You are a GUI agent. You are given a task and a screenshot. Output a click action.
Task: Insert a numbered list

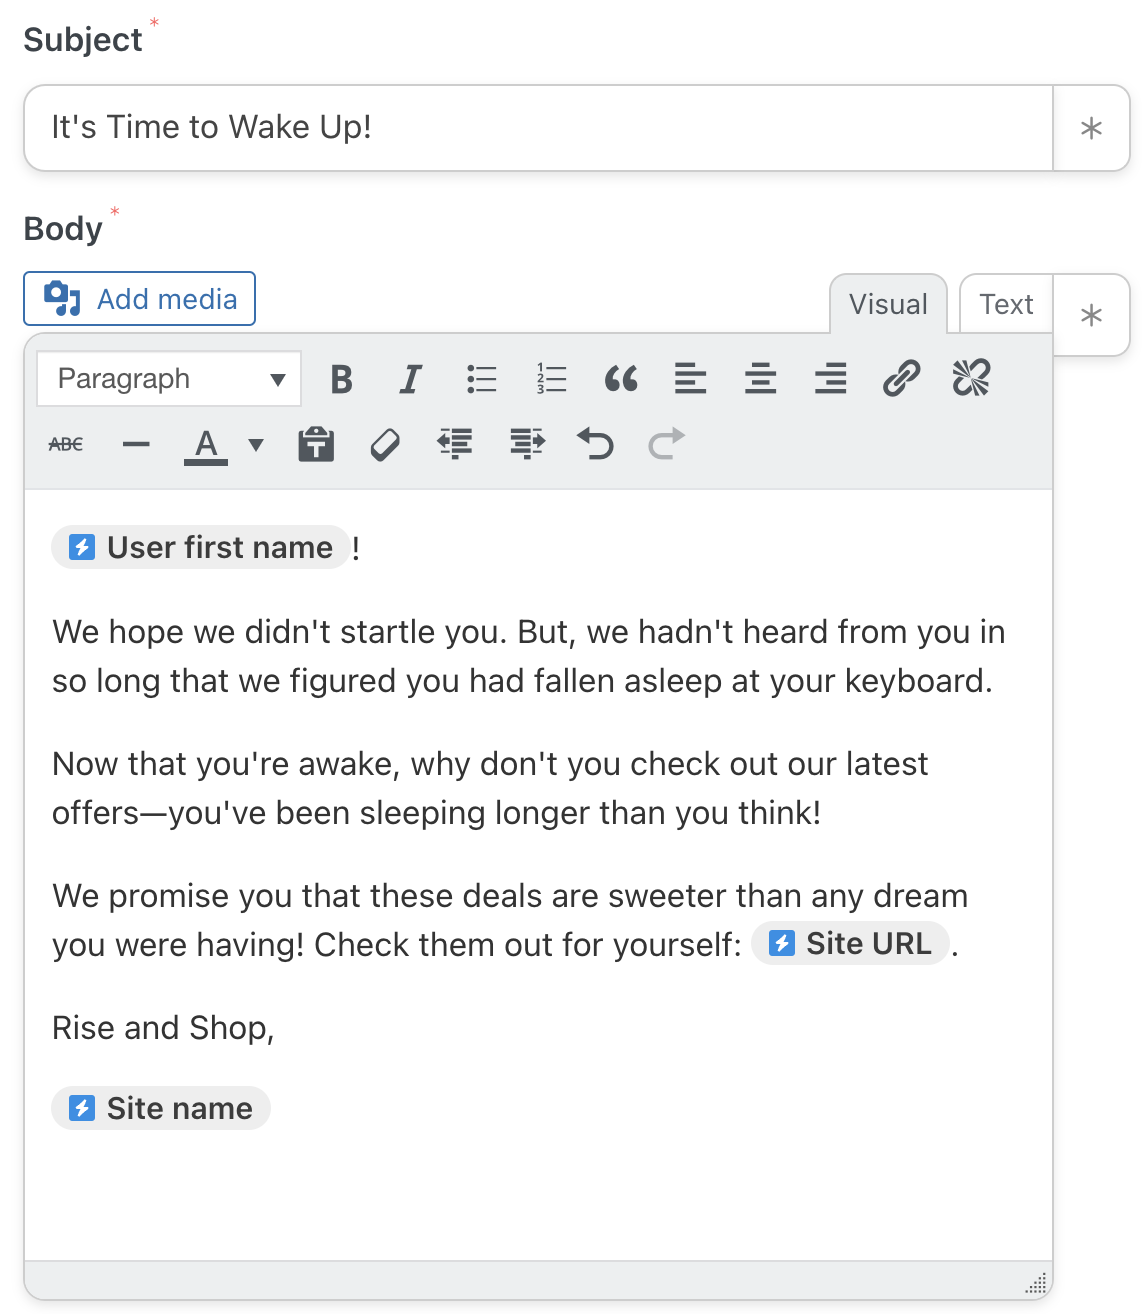click(x=551, y=379)
